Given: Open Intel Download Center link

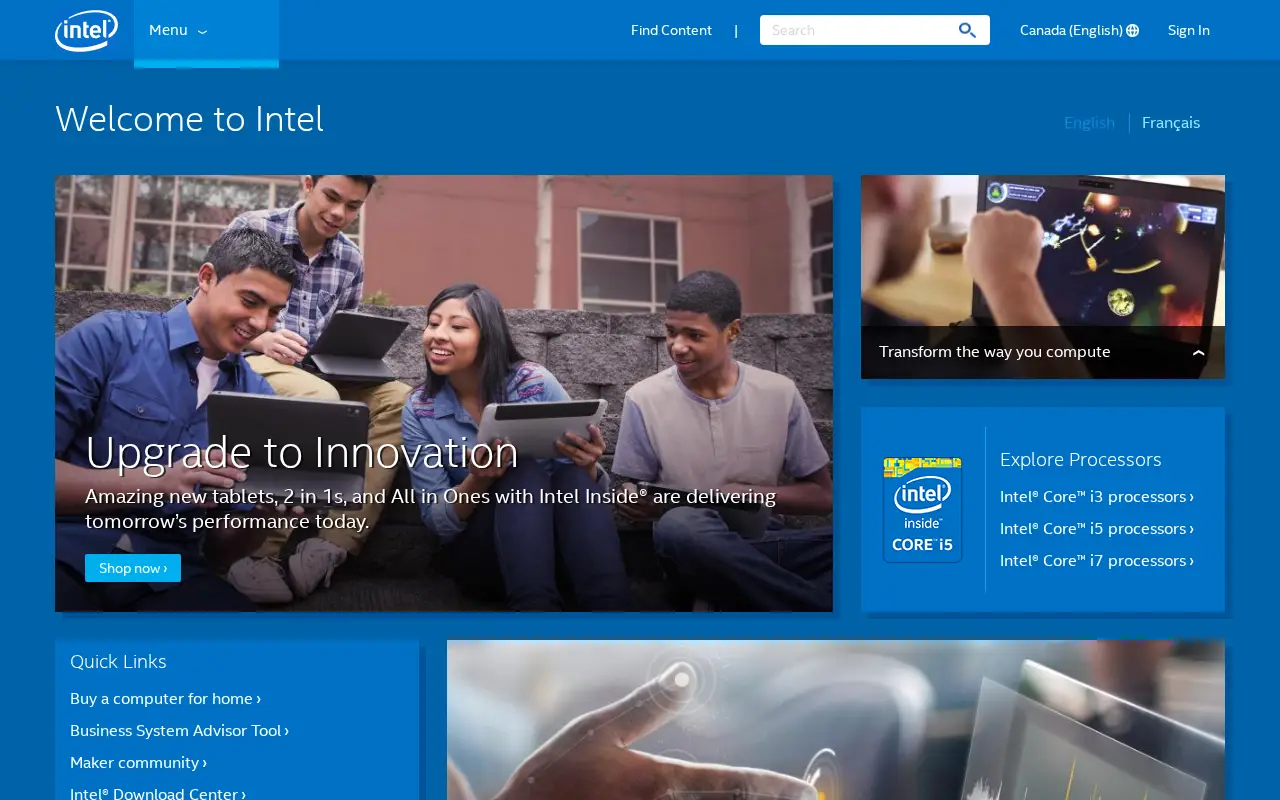Looking at the screenshot, I should [x=157, y=793].
